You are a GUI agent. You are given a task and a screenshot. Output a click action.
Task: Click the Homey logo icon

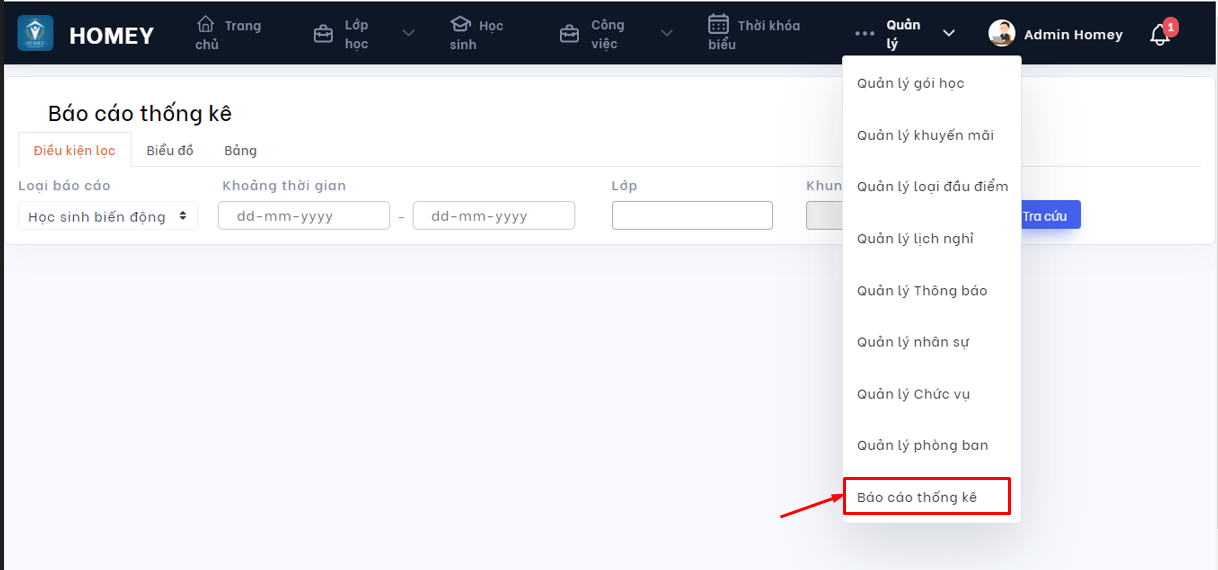coord(35,34)
